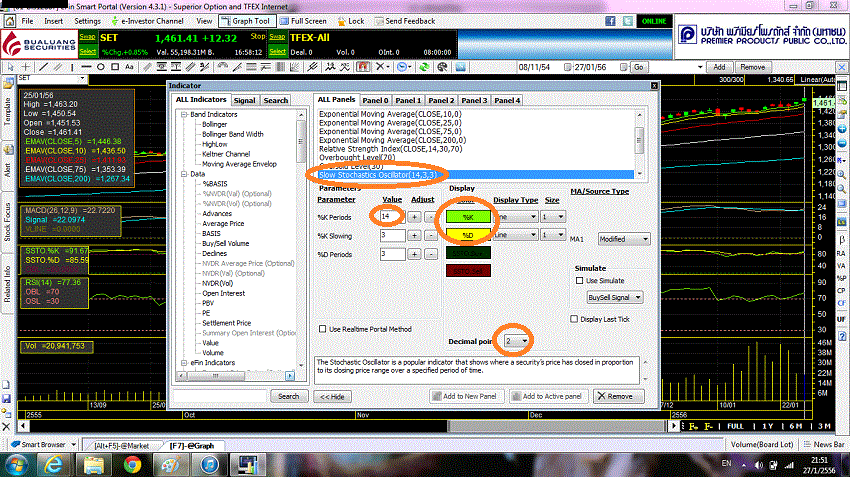The height and width of the screenshot is (477, 850).
Task: Select the rectangle drawing tool
Action: click(x=115, y=67)
